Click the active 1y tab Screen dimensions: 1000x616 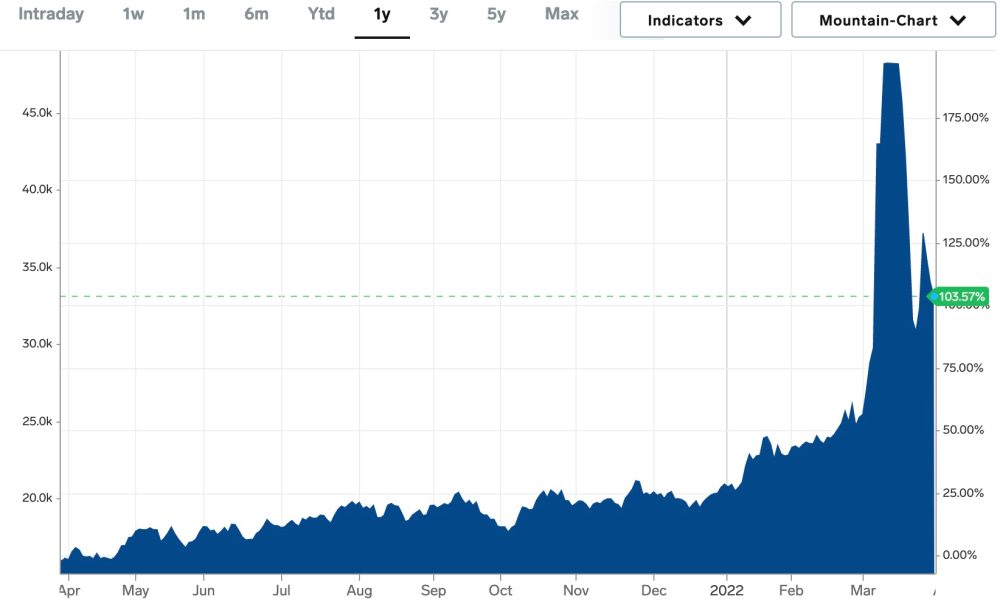pyautogui.click(x=382, y=15)
